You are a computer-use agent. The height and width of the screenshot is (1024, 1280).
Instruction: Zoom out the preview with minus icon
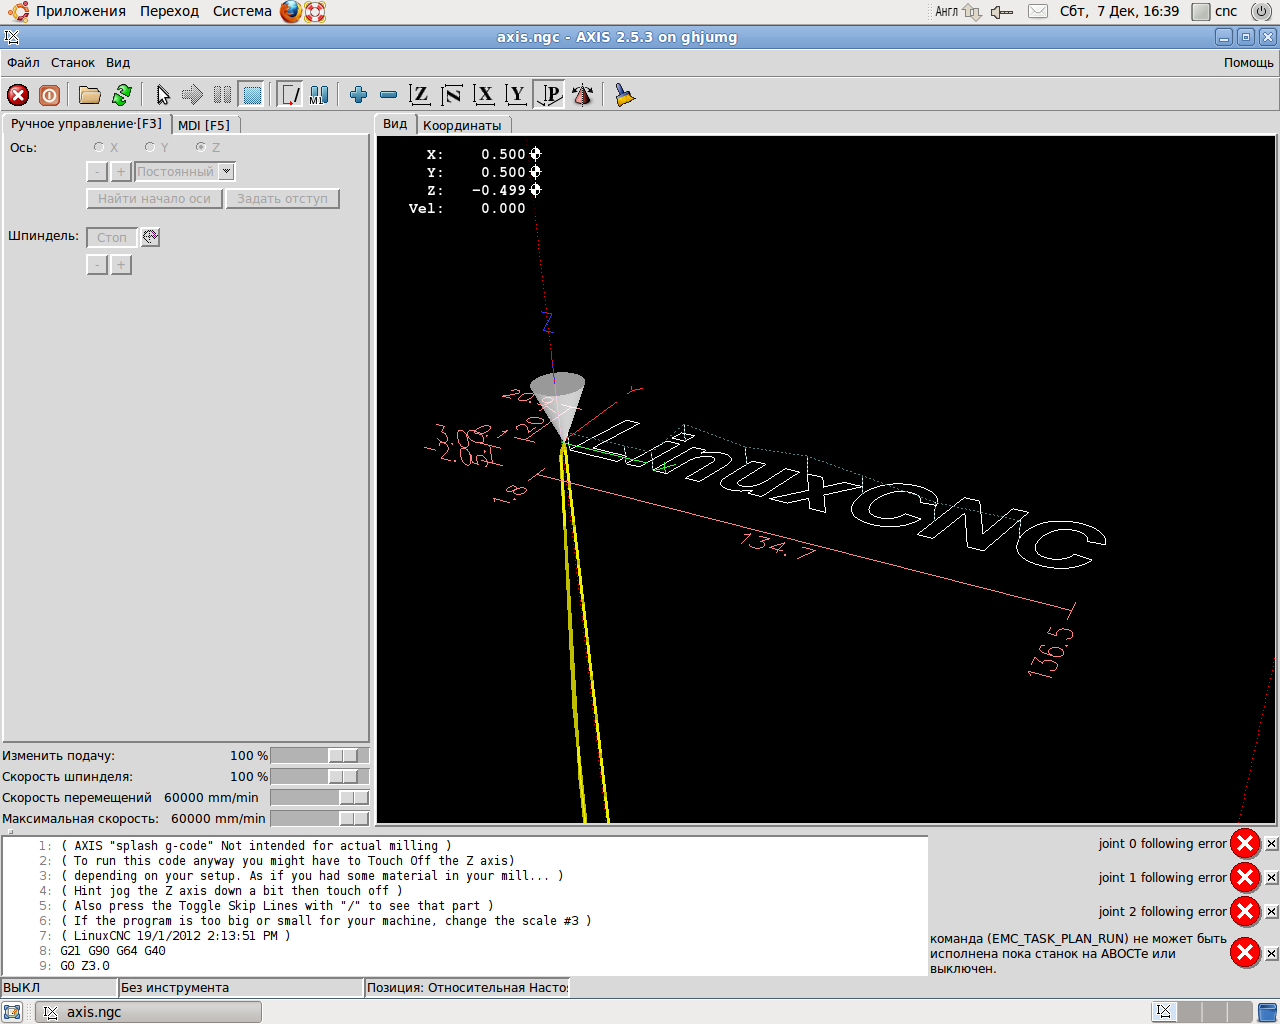[x=388, y=95]
